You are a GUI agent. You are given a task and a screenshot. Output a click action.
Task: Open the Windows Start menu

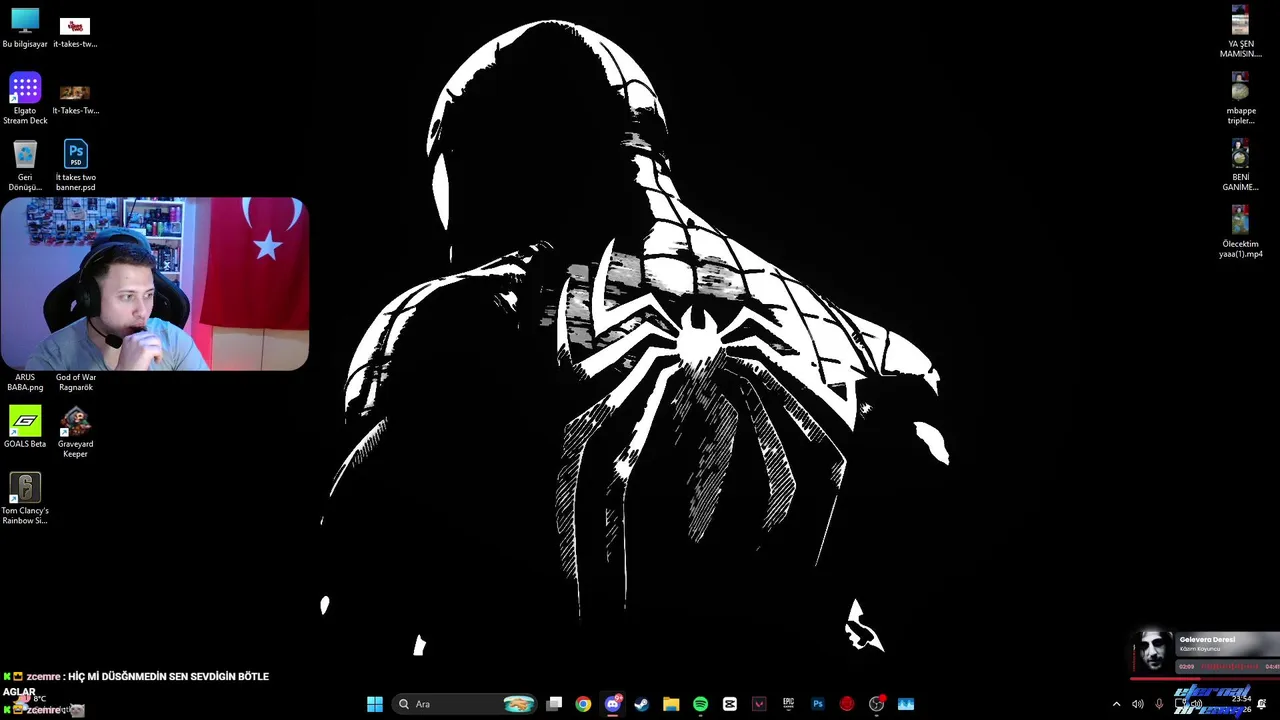pyautogui.click(x=374, y=704)
